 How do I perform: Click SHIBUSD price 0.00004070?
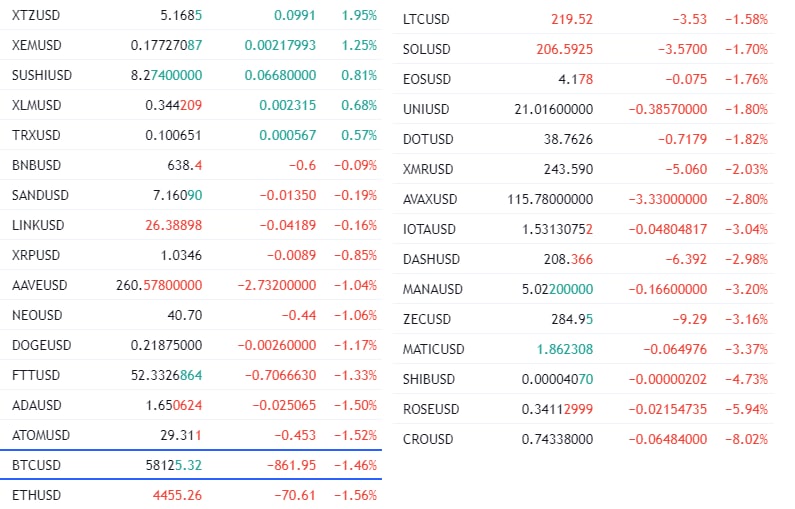[557, 379]
